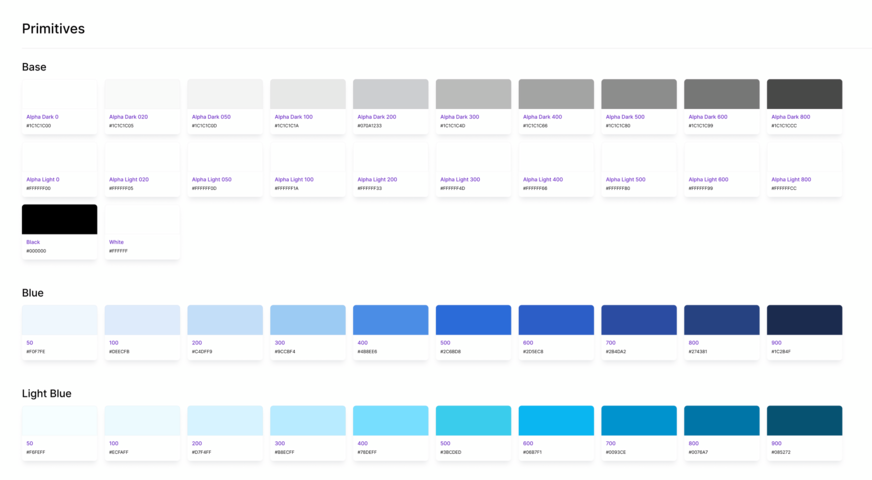Select the Base section heading
872x480 pixels.
click(34, 67)
